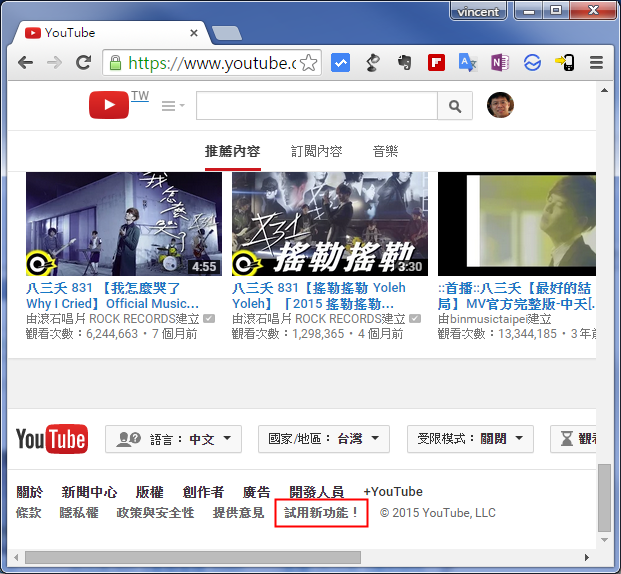Open the 創作者 footer link
The image size is (621, 574).
[203, 492]
